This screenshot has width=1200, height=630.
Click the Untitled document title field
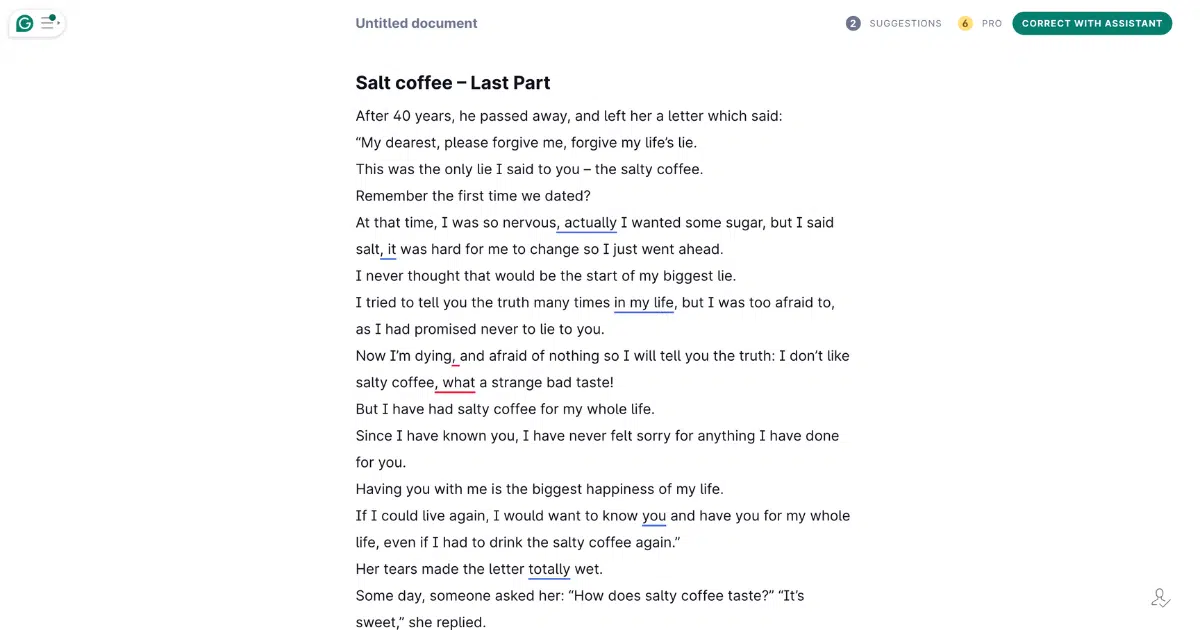coord(416,23)
